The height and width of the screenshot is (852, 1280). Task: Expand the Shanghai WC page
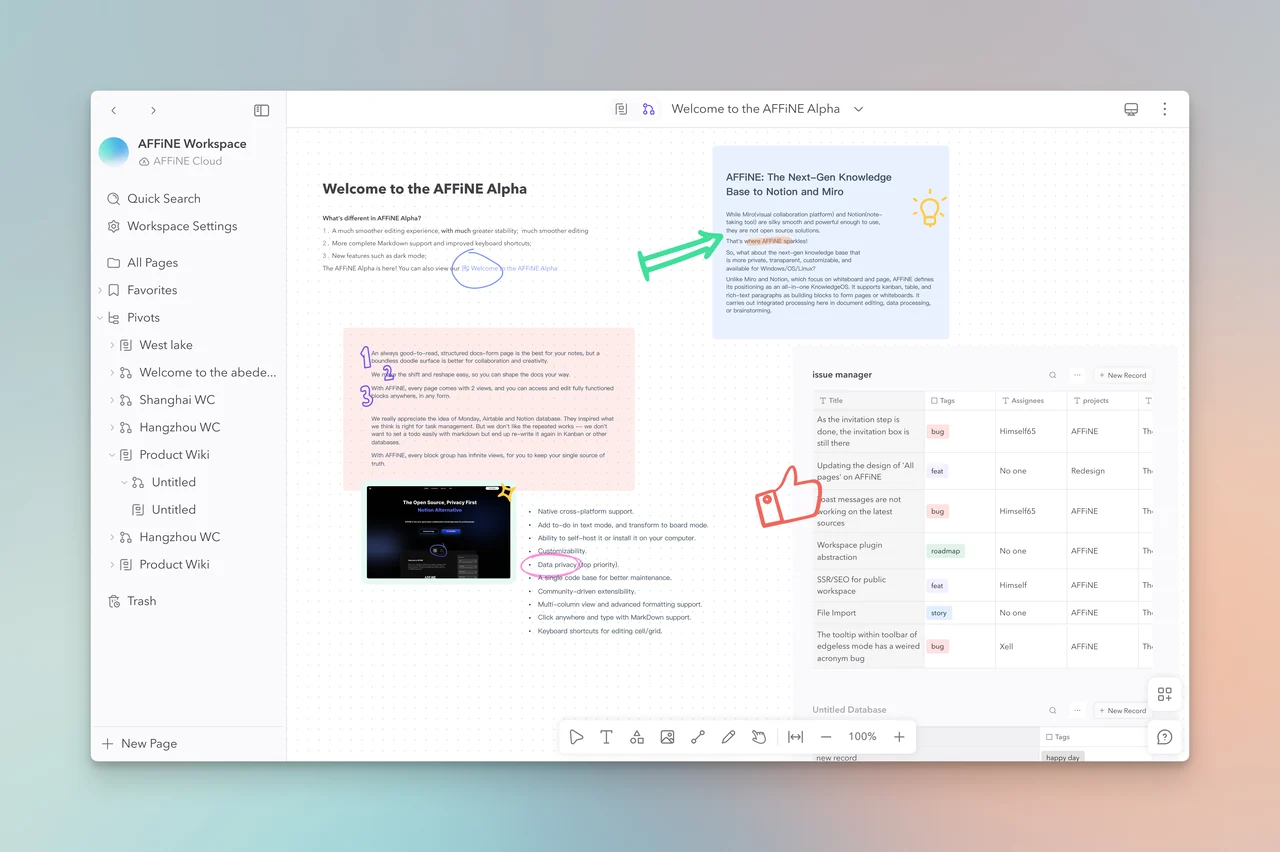112,400
